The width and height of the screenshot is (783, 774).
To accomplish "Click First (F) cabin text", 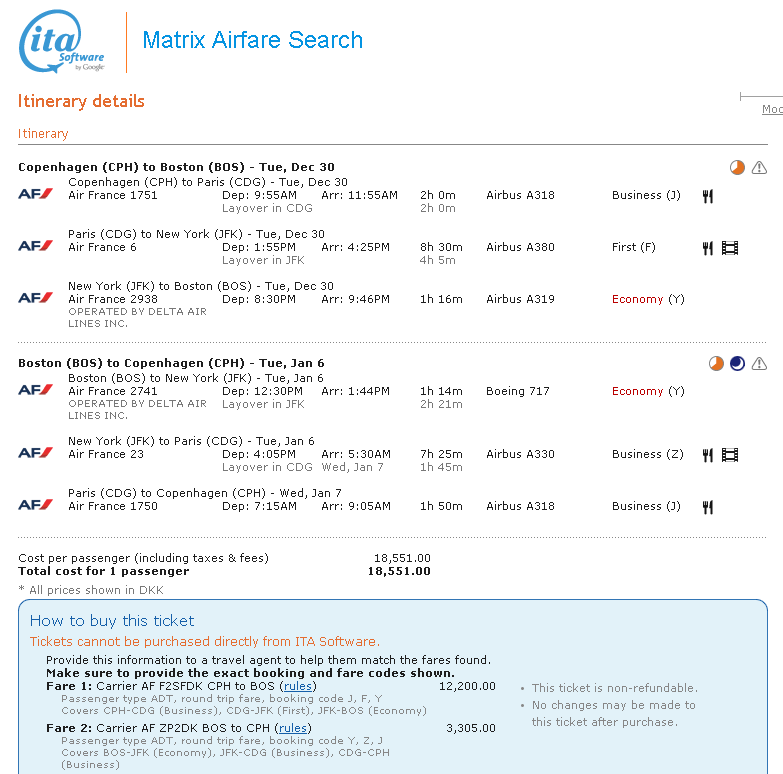I will point(634,247).
